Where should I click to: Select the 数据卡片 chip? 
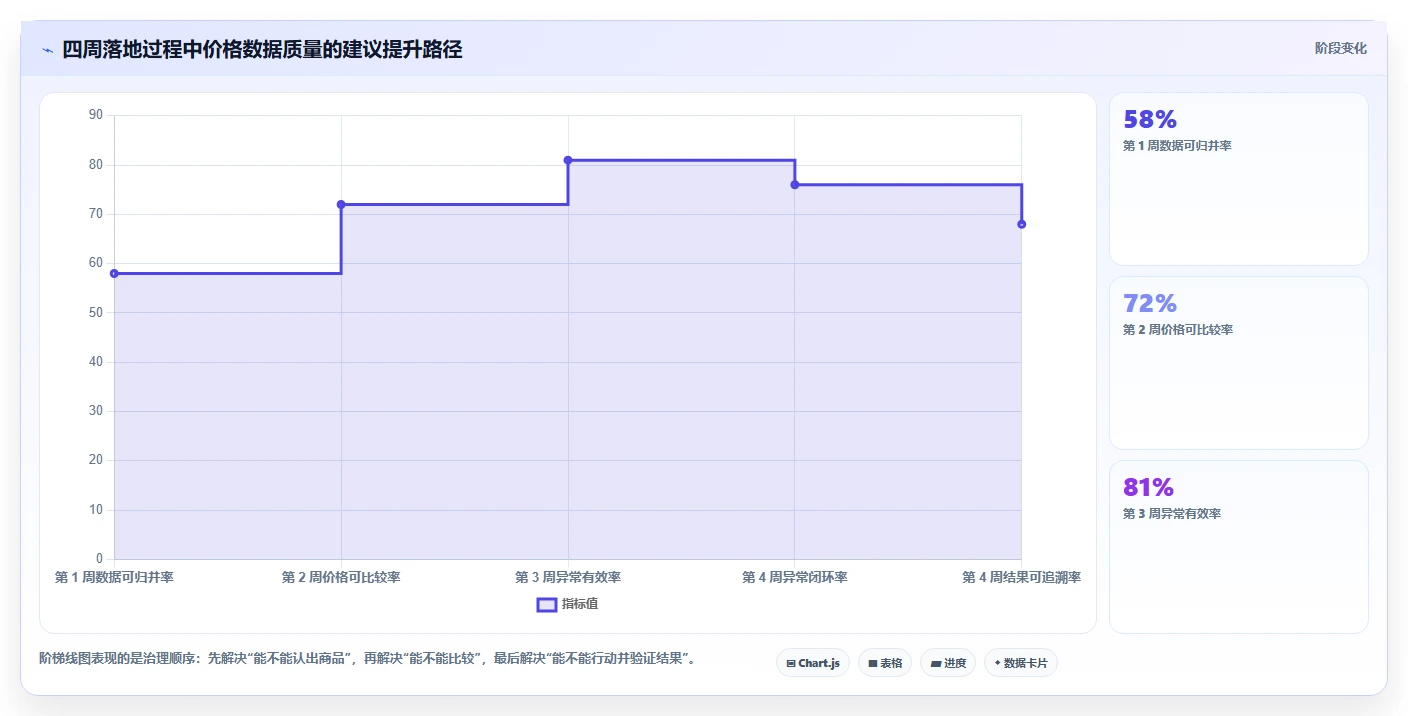pos(1021,663)
